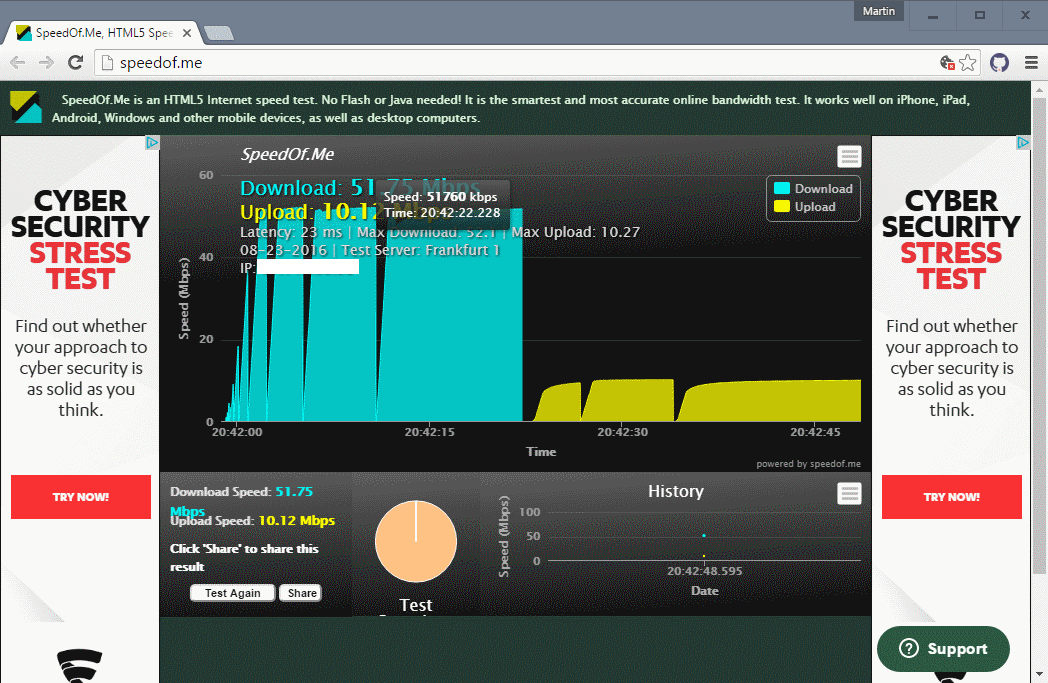1048x683 pixels.
Task: Maximize the Chrome window
Action: (979, 15)
